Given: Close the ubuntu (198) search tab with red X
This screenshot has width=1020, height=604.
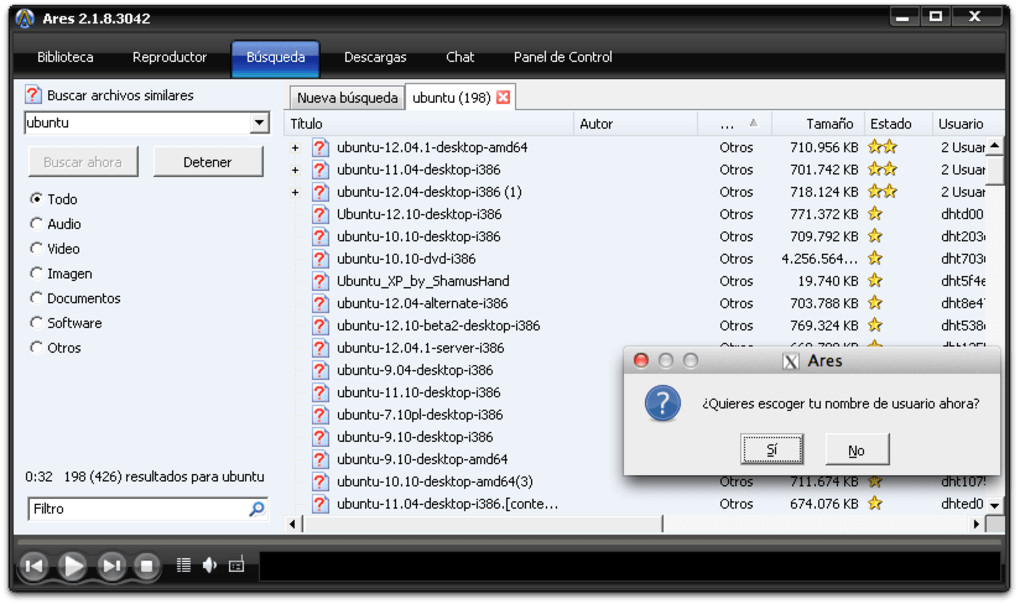Looking at the screenshot, I should pyautogui.click(x=503, y=98).
